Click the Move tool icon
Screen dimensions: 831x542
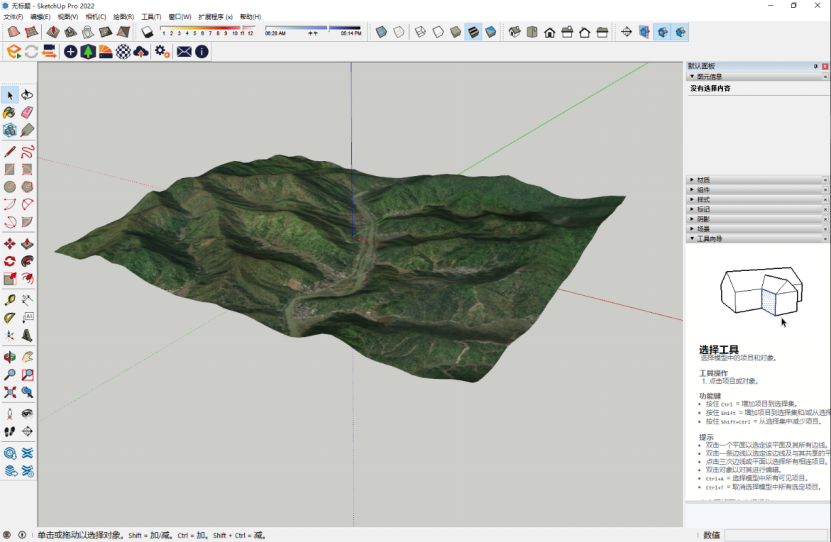click(10, 243)
